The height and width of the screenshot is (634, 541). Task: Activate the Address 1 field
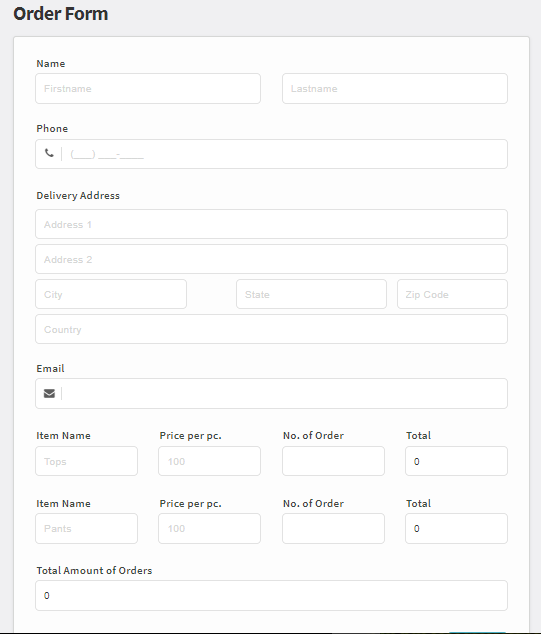click(x=271, y=224)
